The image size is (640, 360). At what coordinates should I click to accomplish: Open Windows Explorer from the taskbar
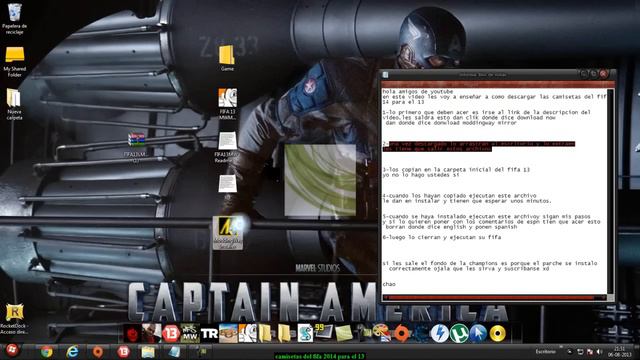click(x=148, y=351)
